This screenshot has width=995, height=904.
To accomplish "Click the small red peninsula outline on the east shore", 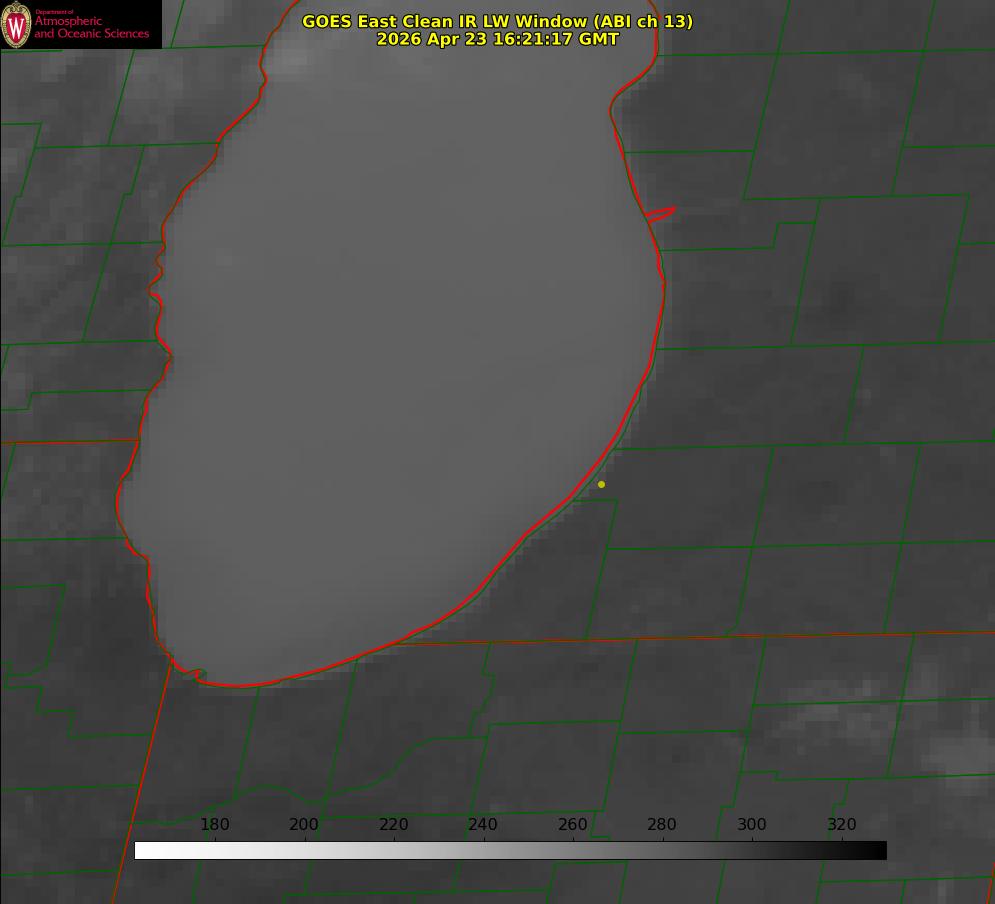I will [660, 214].
